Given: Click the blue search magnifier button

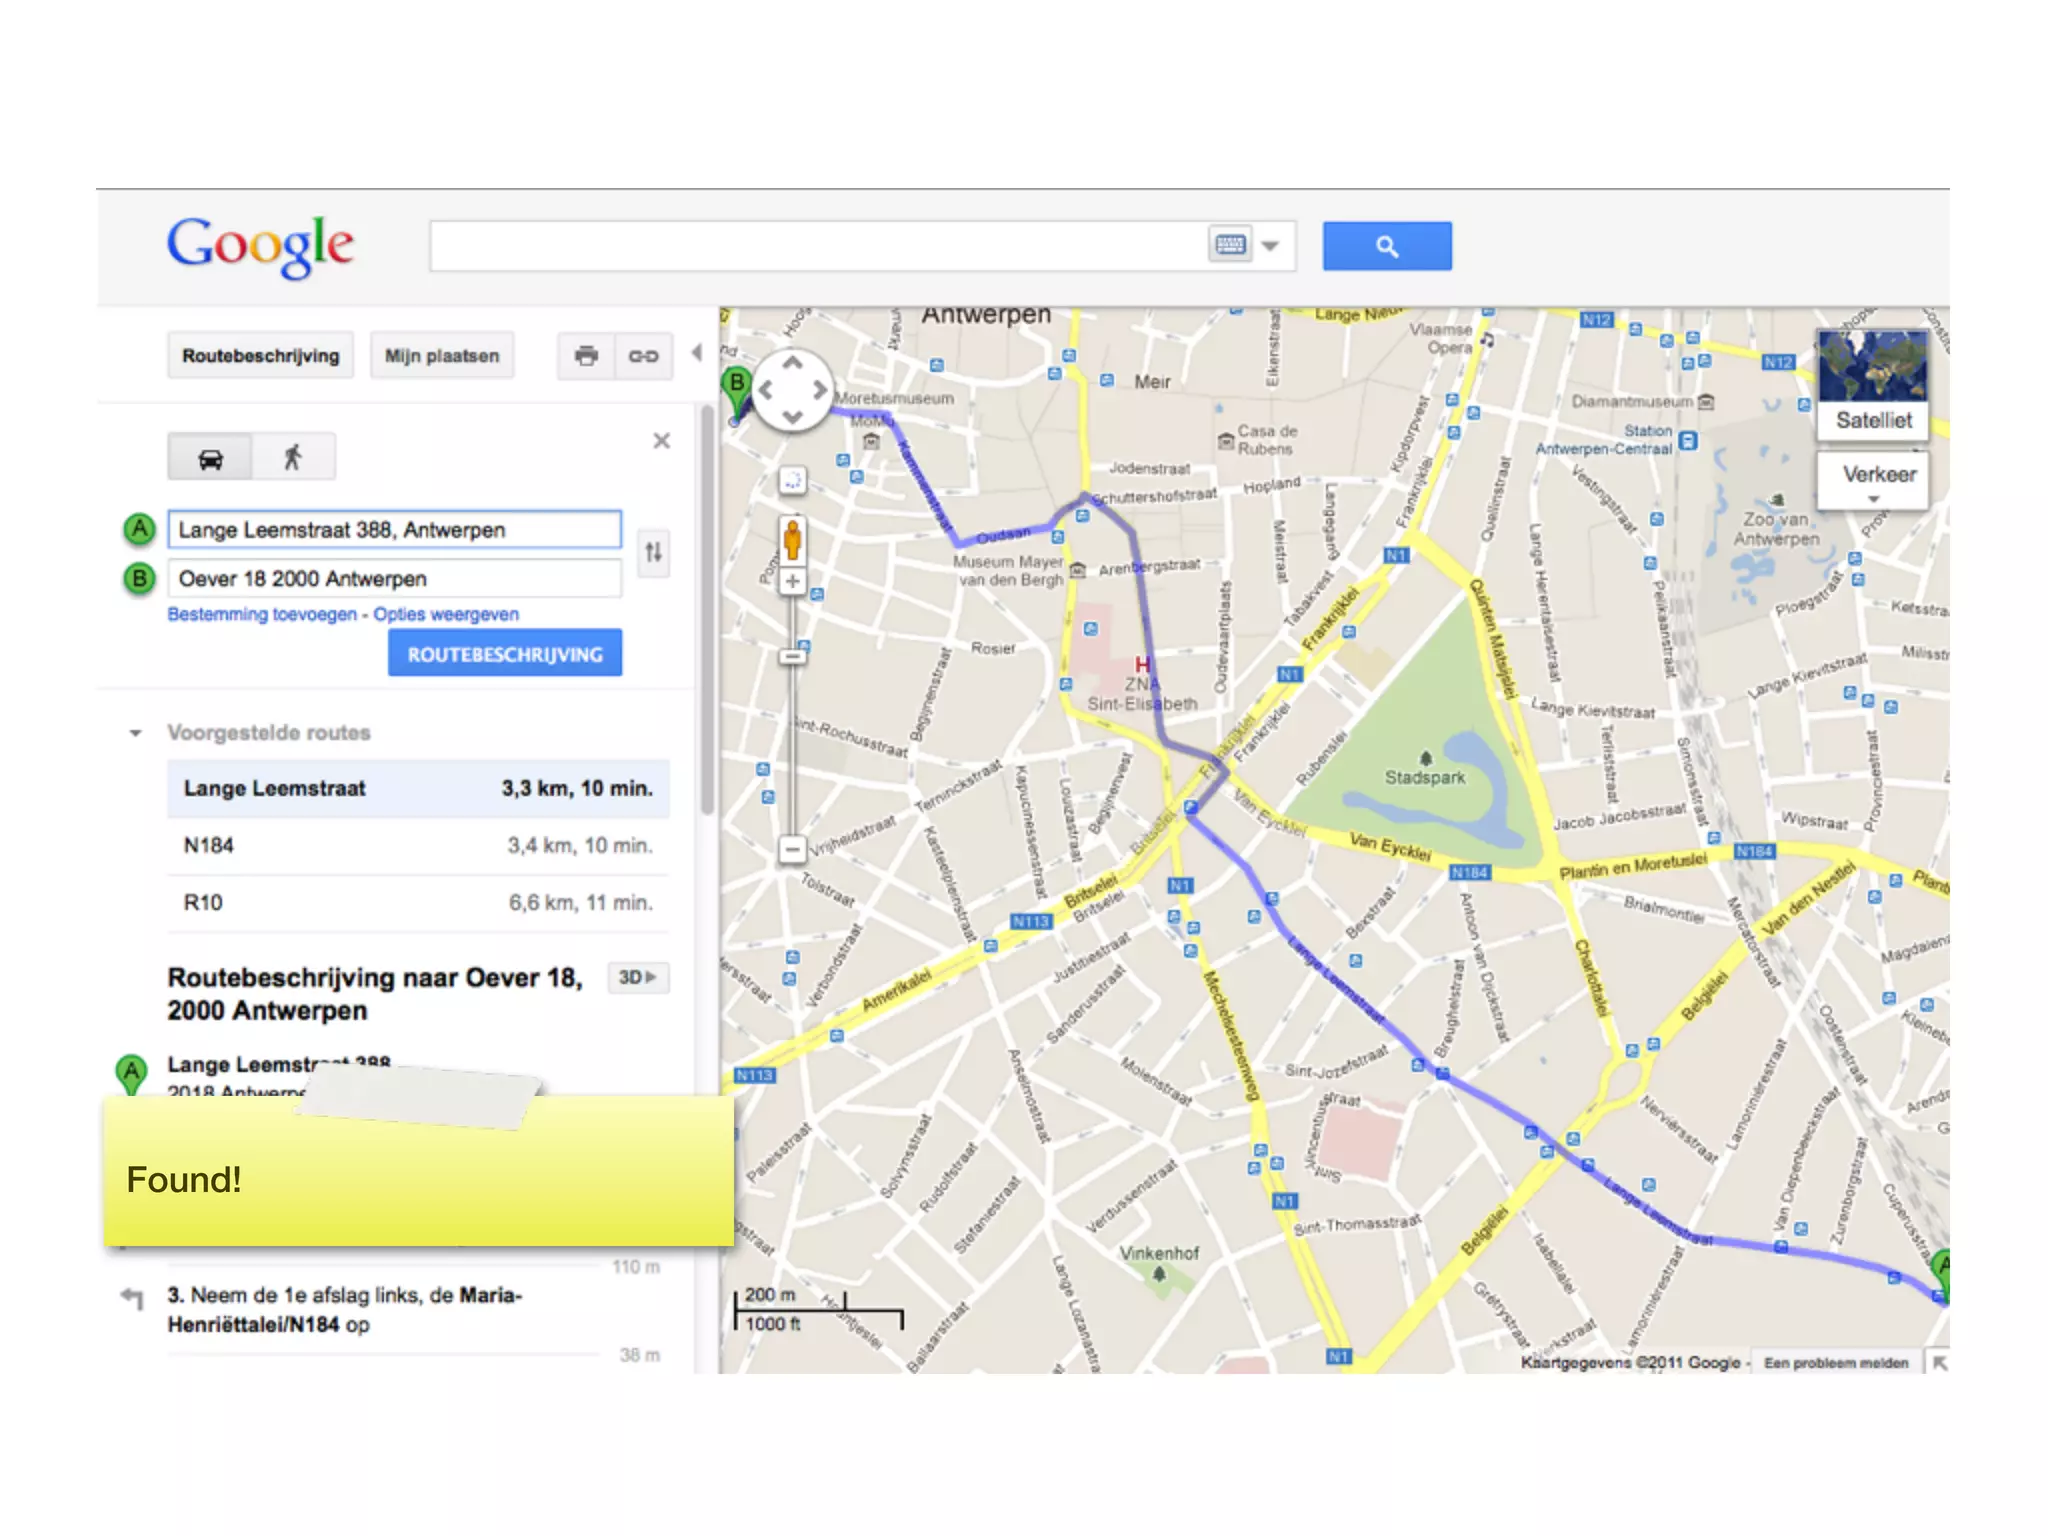Looking at the screenshot, I should point(1386,246).
